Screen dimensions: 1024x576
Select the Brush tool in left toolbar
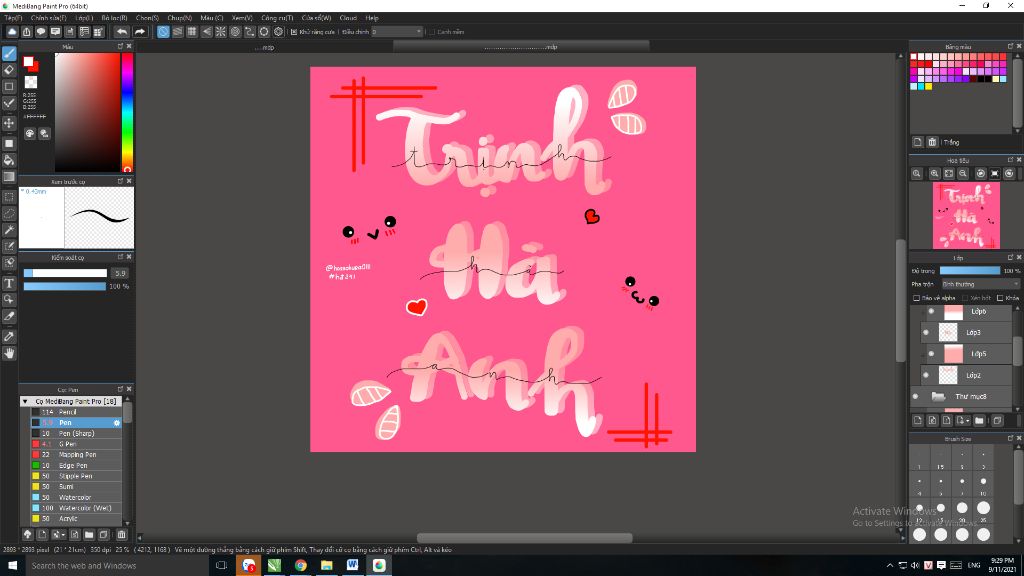click(9, 54)
